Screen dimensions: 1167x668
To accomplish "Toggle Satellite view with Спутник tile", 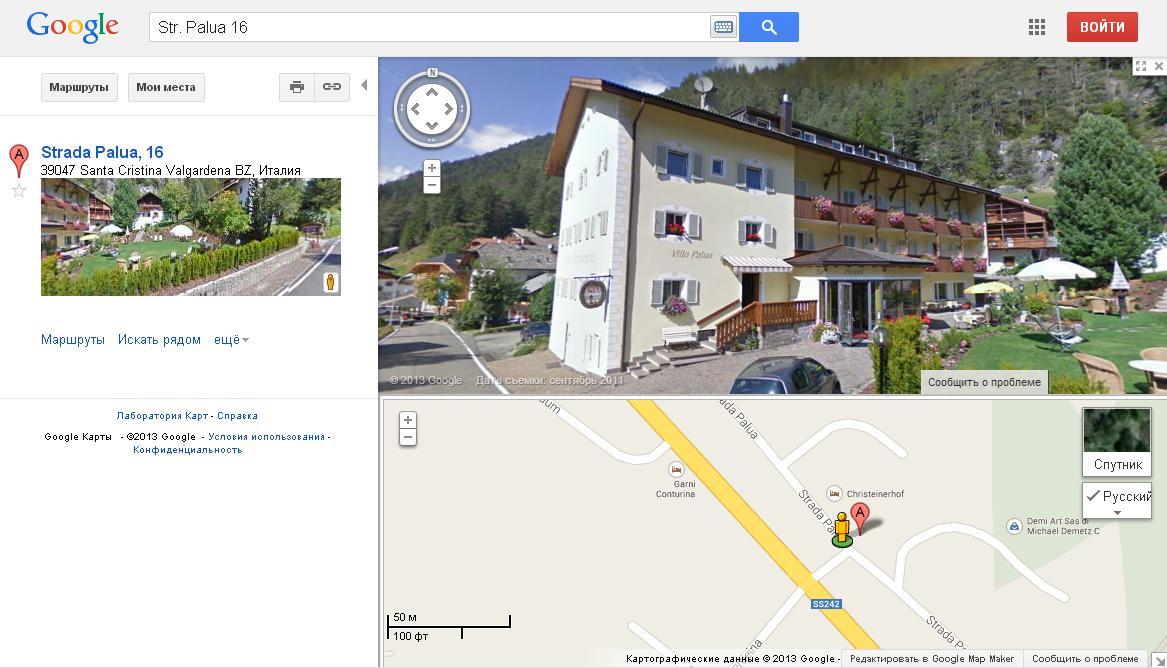I will [x=1117, y=442].
